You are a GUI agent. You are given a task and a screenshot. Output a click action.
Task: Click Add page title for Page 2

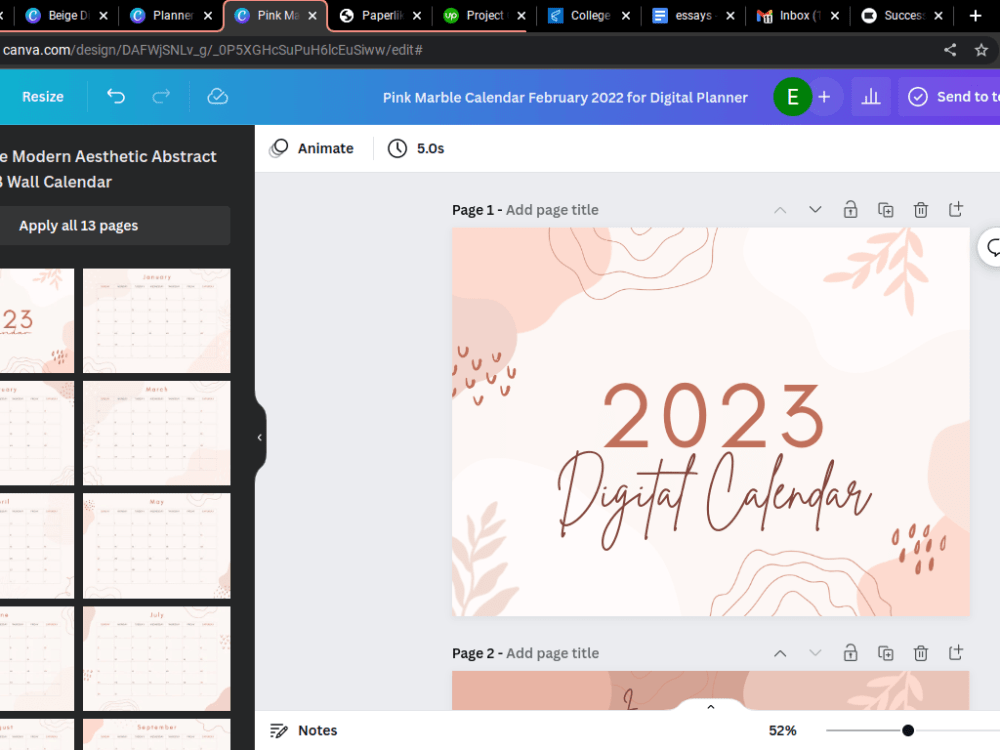tap(552, 653)
